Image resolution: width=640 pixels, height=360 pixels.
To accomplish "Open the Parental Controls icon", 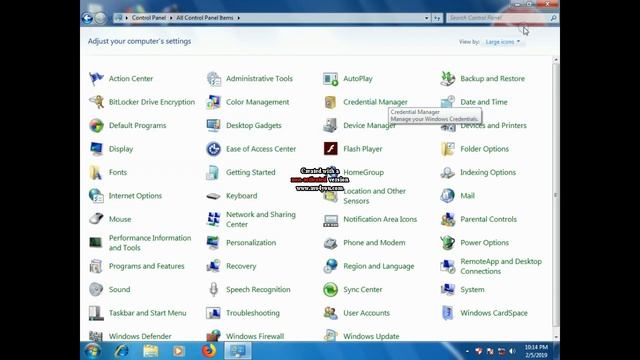I will [448, 219].
